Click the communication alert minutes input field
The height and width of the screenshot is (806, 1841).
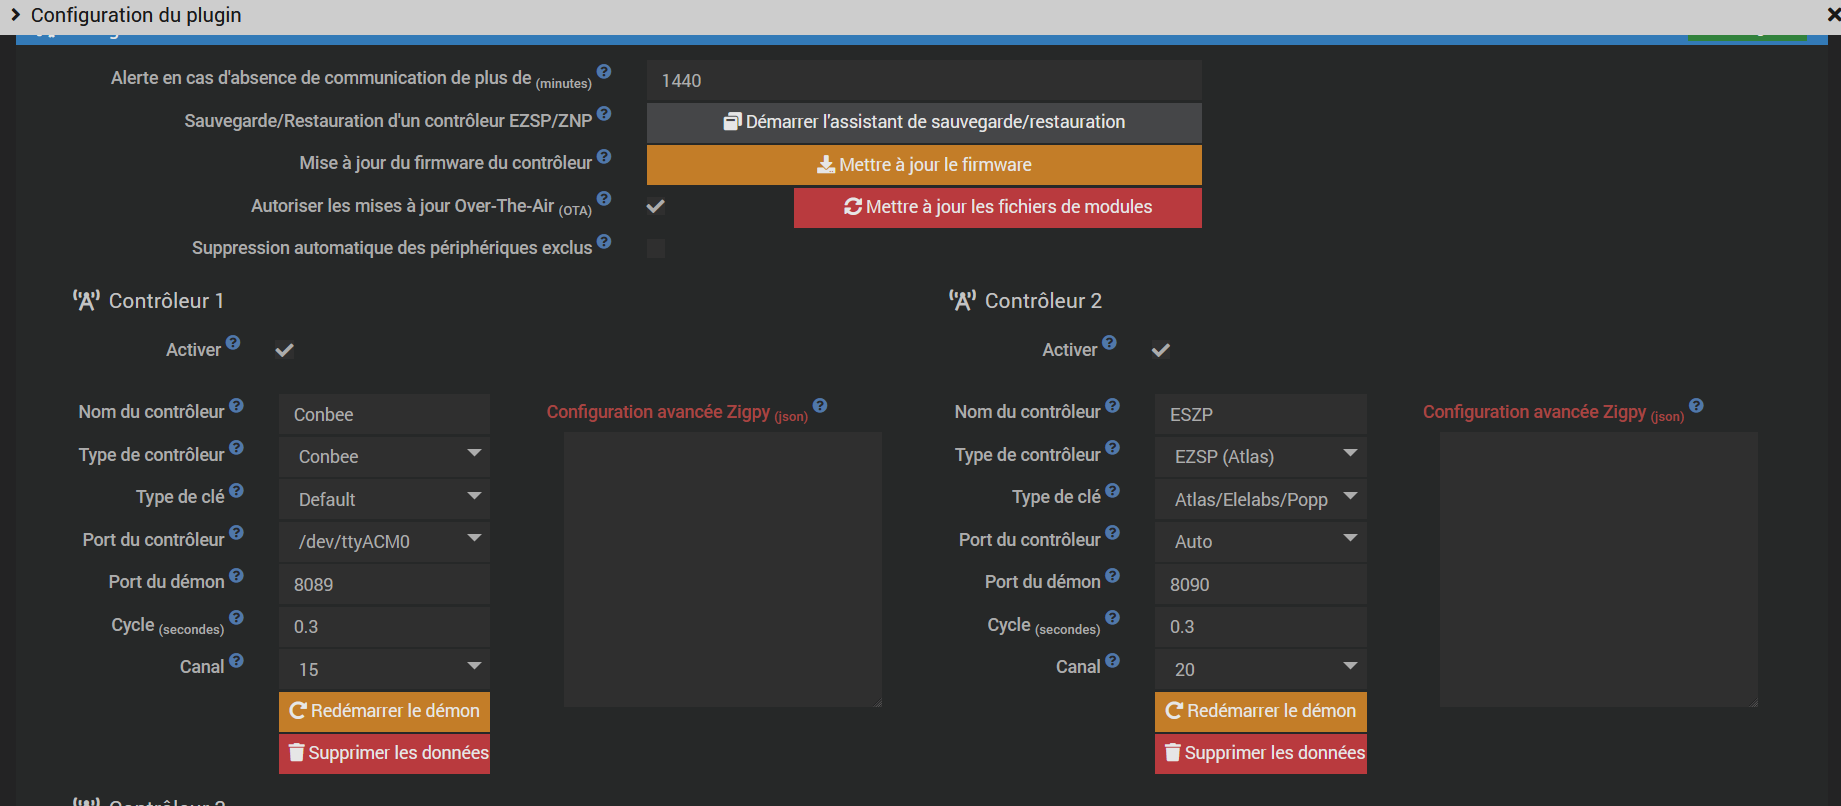pyautogui.click(x=924, y=80)
